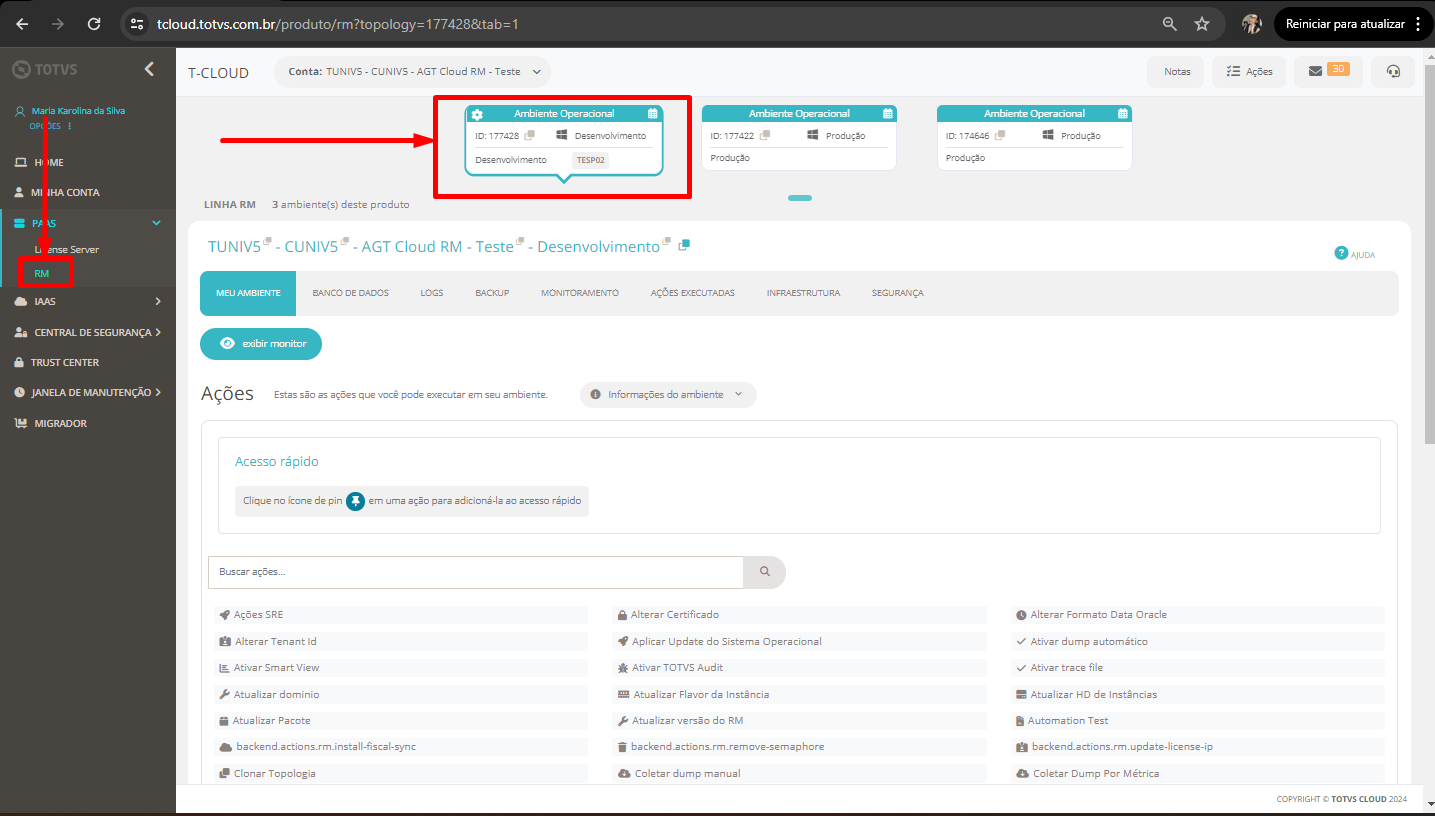Open 'Alterar Formato Data Oracle' action

[1198, 615]
